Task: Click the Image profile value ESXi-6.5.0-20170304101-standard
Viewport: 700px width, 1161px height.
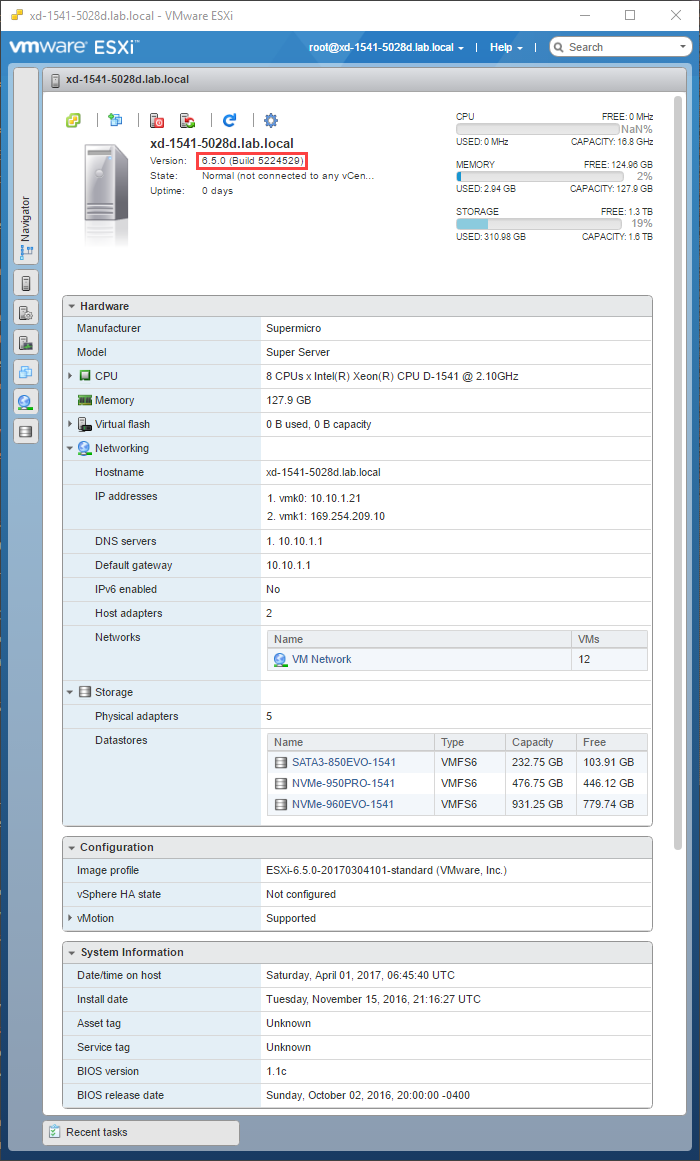Action: (387, 870)
